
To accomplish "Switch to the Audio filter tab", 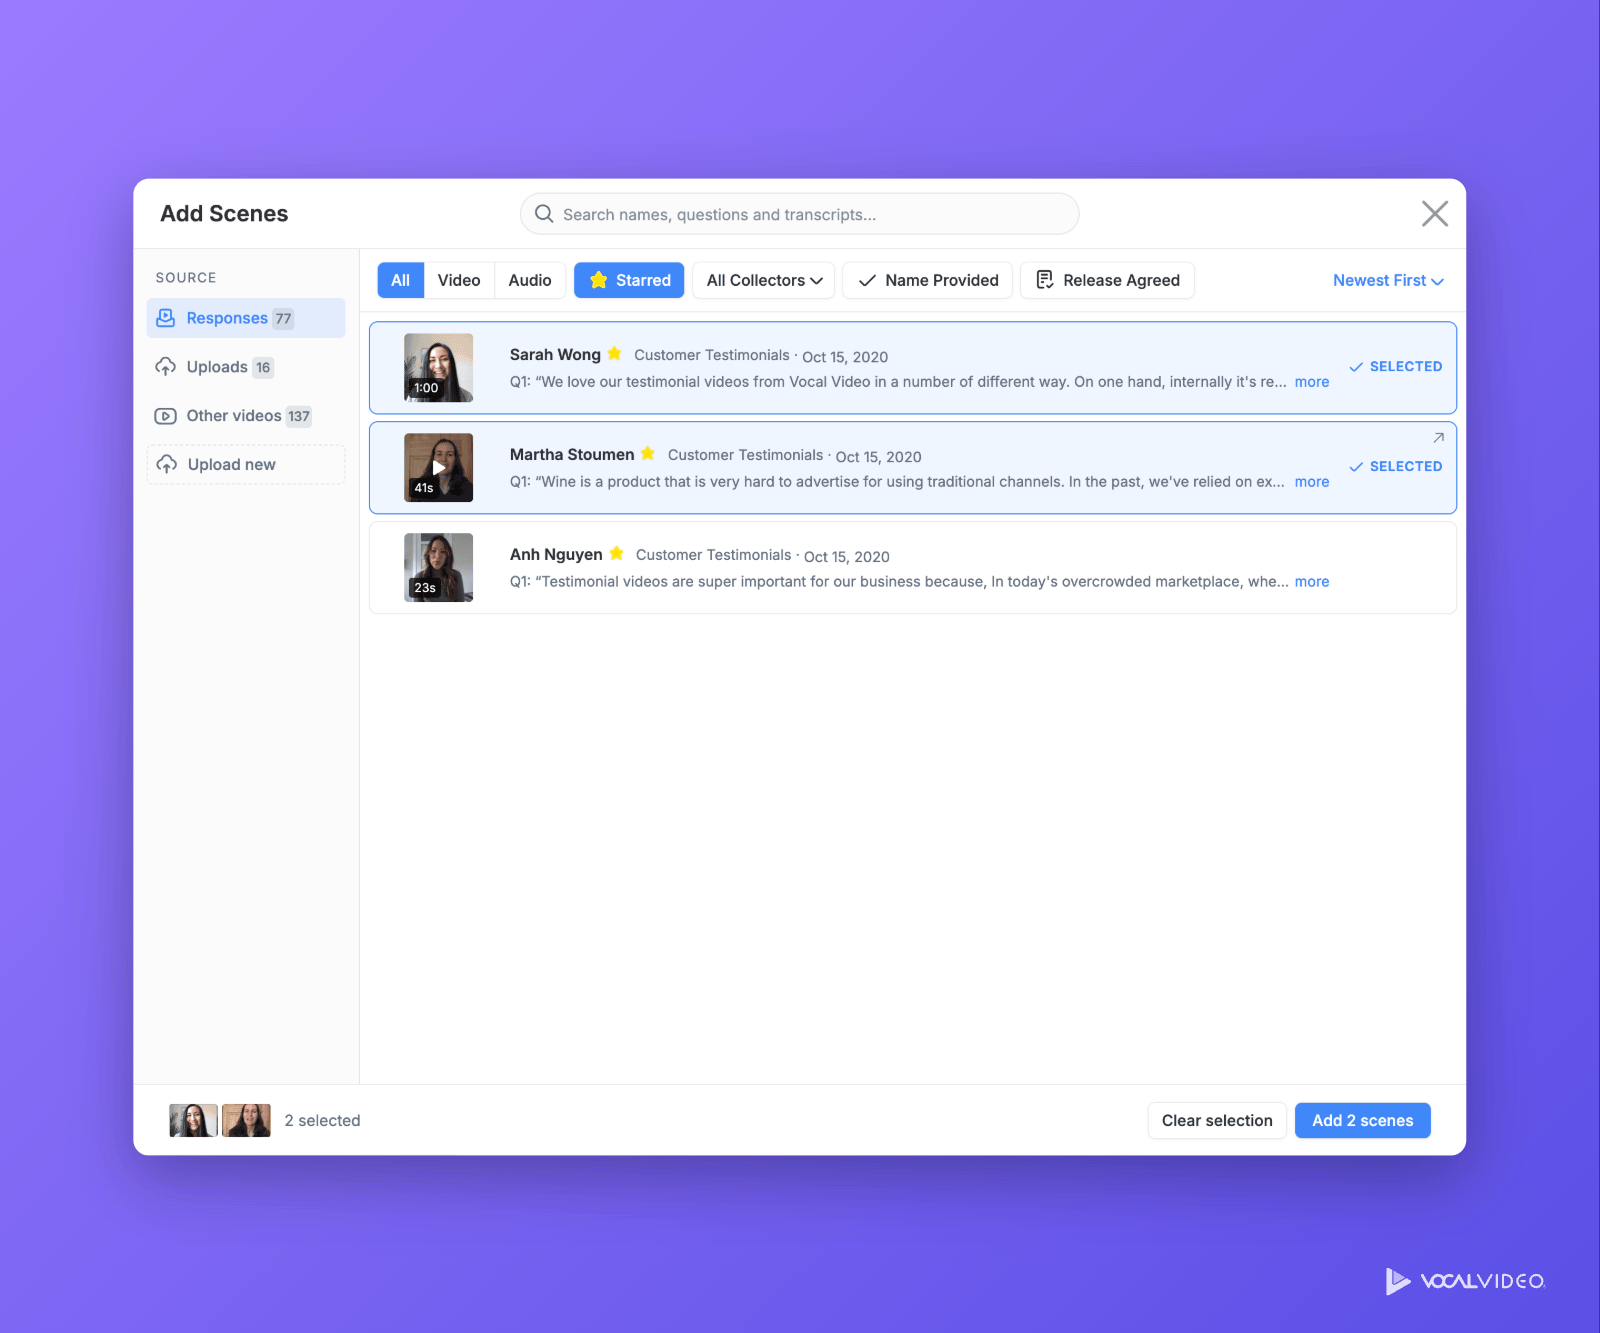I will [530, 280].
